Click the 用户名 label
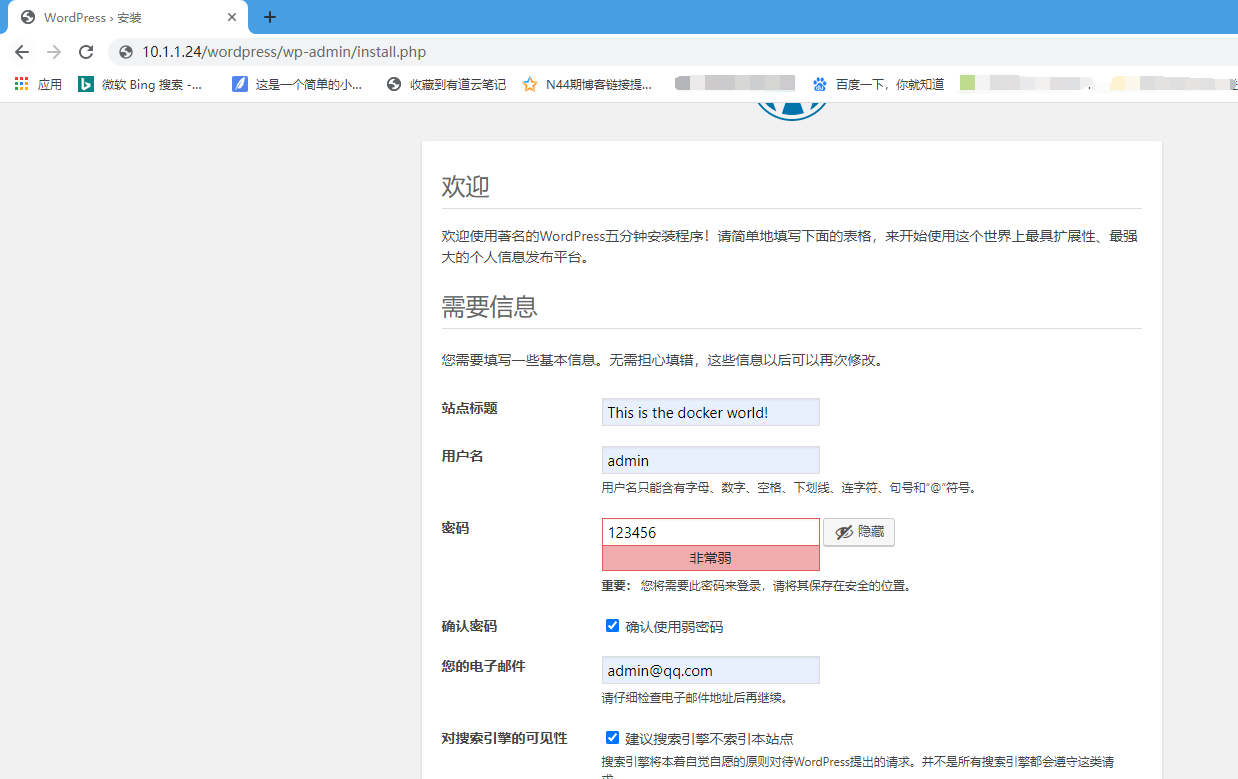1238x779 pixels. (x=463, y=456)
